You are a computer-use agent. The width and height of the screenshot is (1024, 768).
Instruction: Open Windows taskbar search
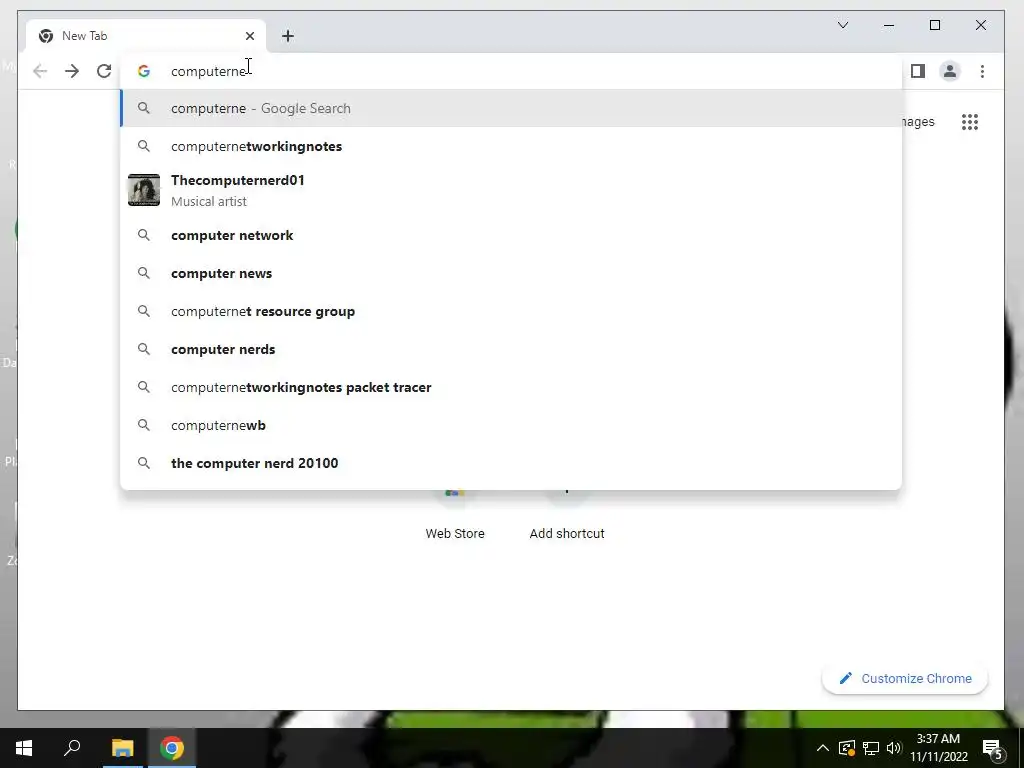tap(72, 748)
